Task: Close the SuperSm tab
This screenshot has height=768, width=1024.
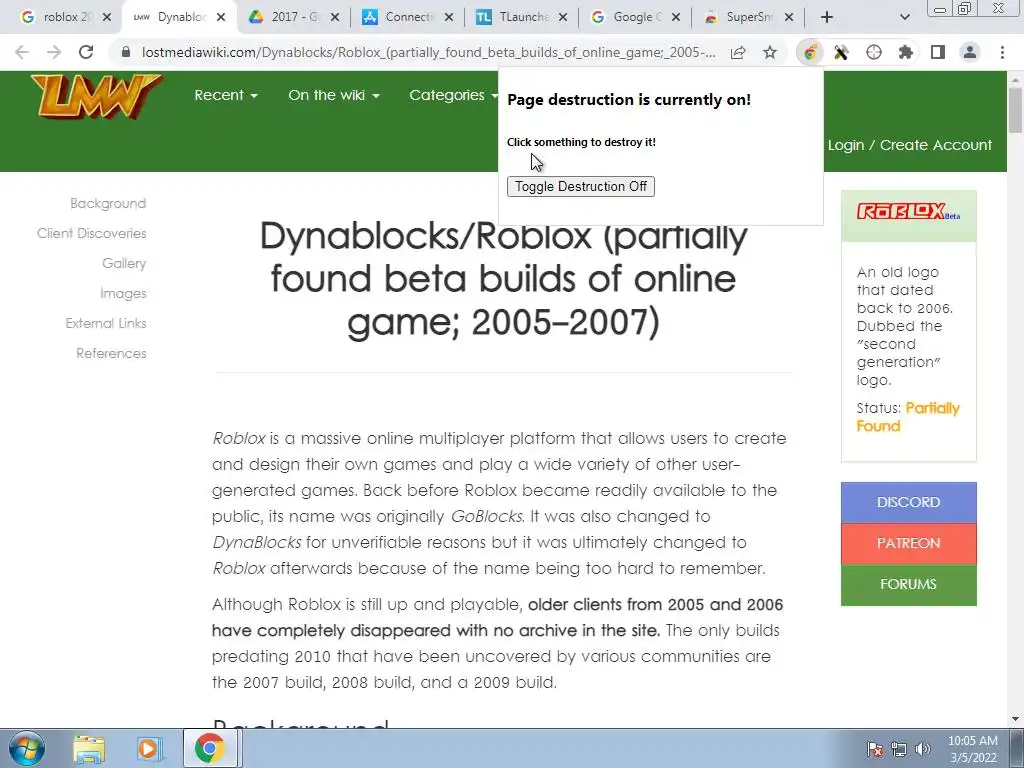Action: click(x=789, y=18)
